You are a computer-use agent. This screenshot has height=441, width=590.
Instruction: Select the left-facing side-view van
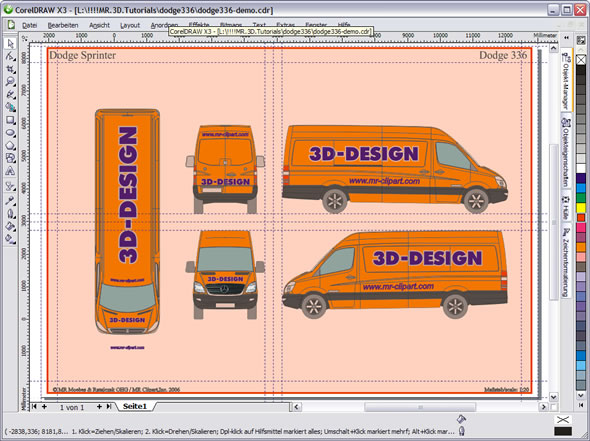[x=395, y=275]
